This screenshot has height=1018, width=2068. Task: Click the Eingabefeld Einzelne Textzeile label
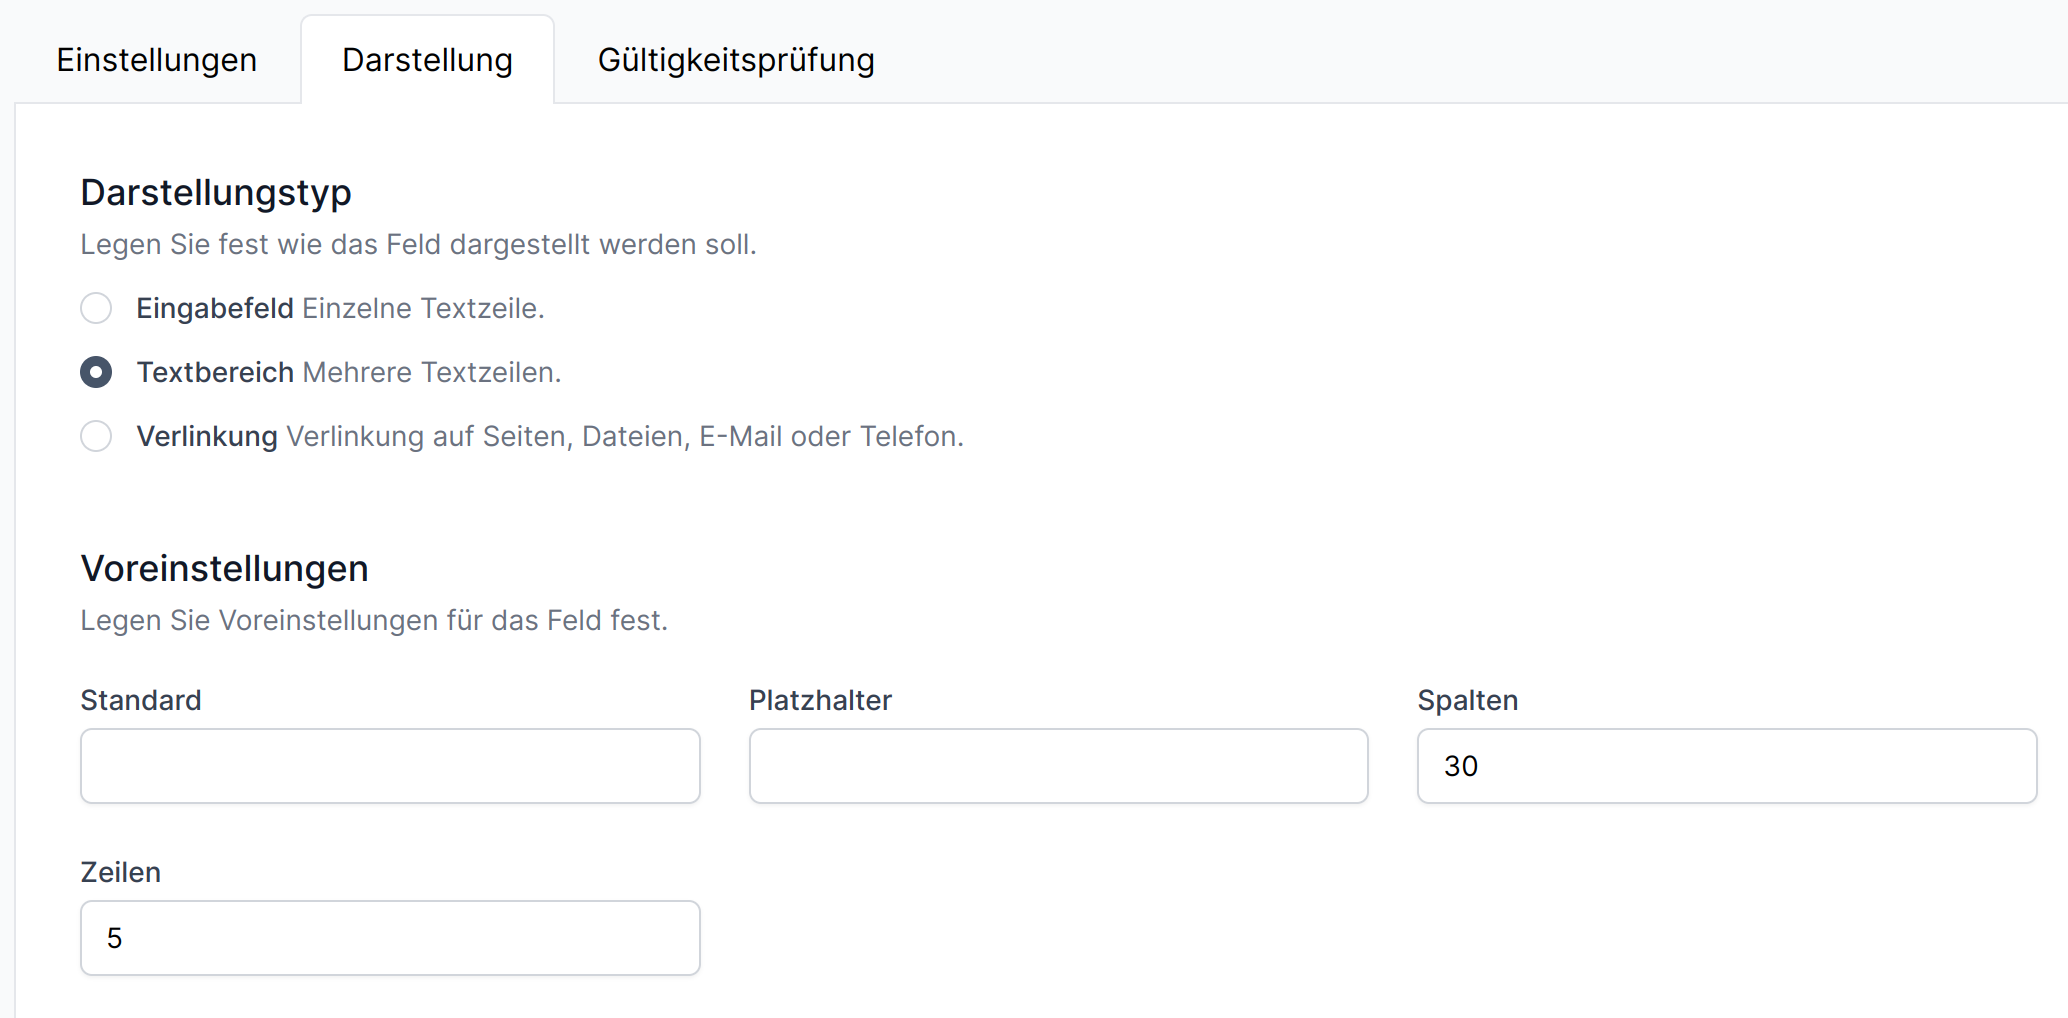point(340,308)
